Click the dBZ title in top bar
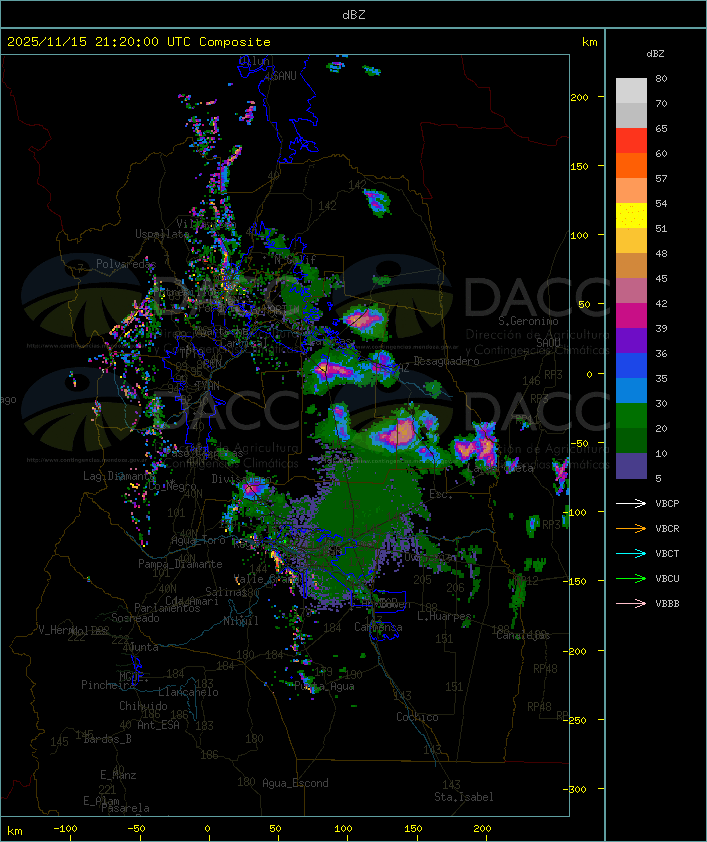This screenshot has width=707, height=842. click(x=354, y=14)
